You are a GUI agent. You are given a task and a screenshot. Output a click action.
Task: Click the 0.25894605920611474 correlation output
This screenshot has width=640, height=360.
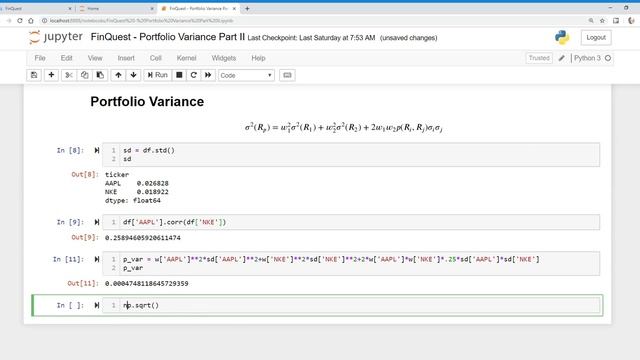[143, 238]
